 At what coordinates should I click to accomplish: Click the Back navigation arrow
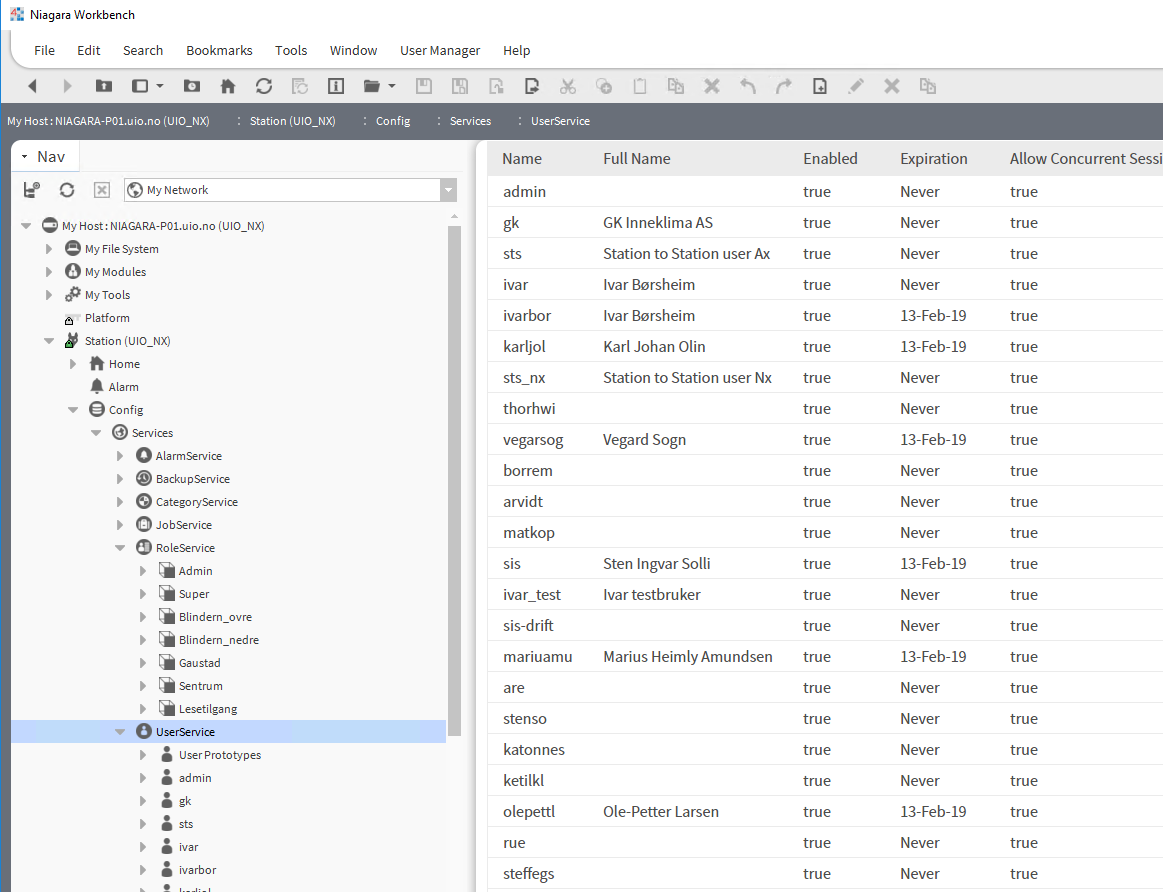(32, 86)
